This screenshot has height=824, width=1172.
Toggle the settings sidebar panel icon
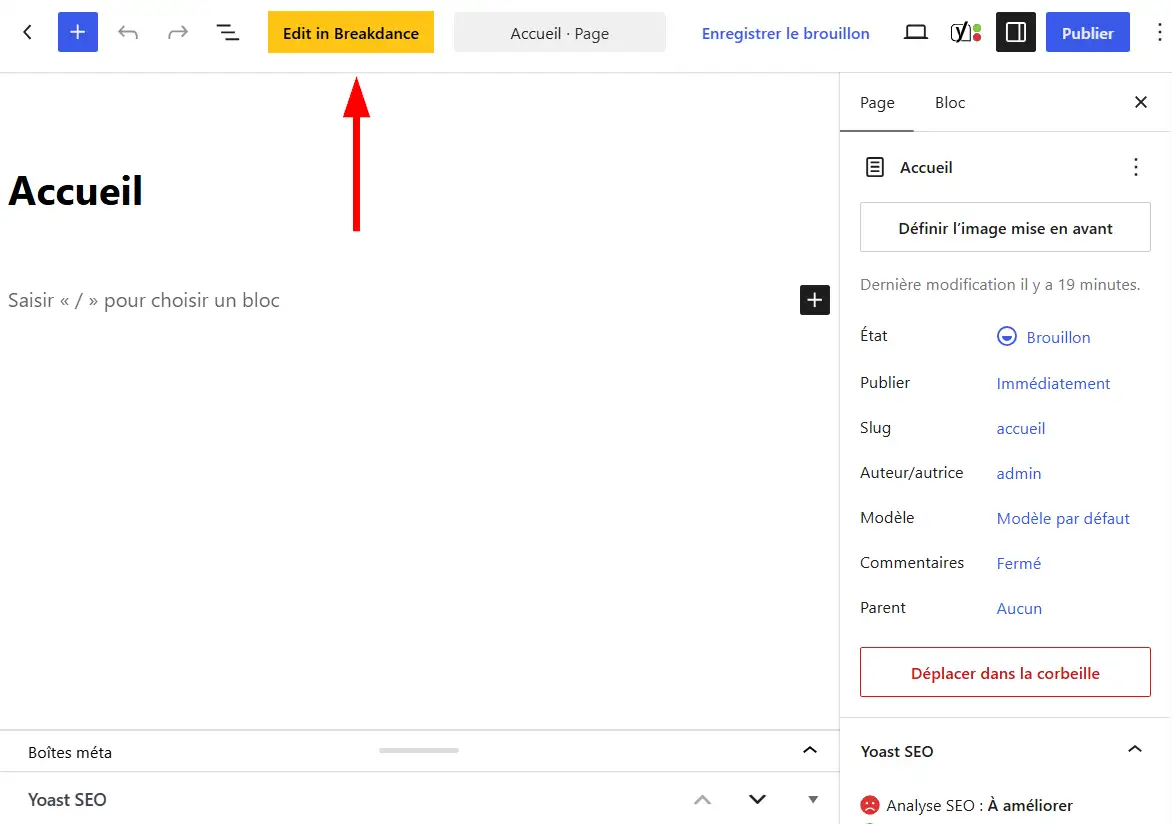click(1016, 32)
